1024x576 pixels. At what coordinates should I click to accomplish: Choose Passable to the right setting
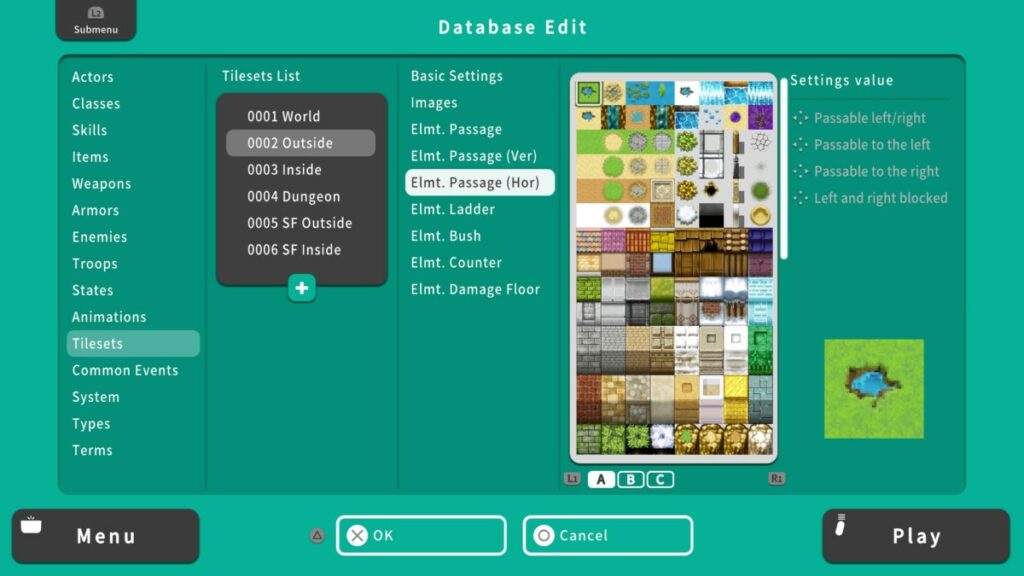point(867,171)
